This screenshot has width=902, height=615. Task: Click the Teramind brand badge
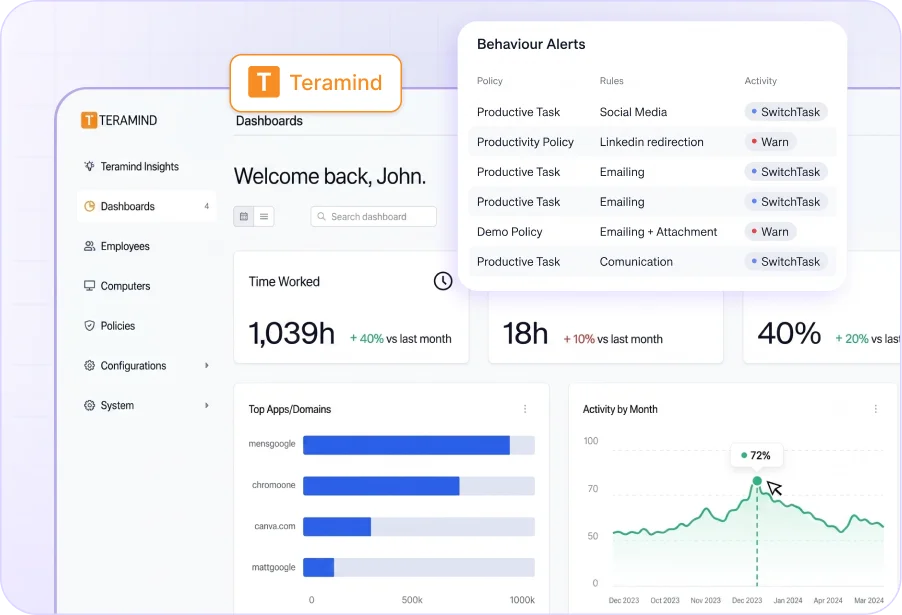[315, 83]
